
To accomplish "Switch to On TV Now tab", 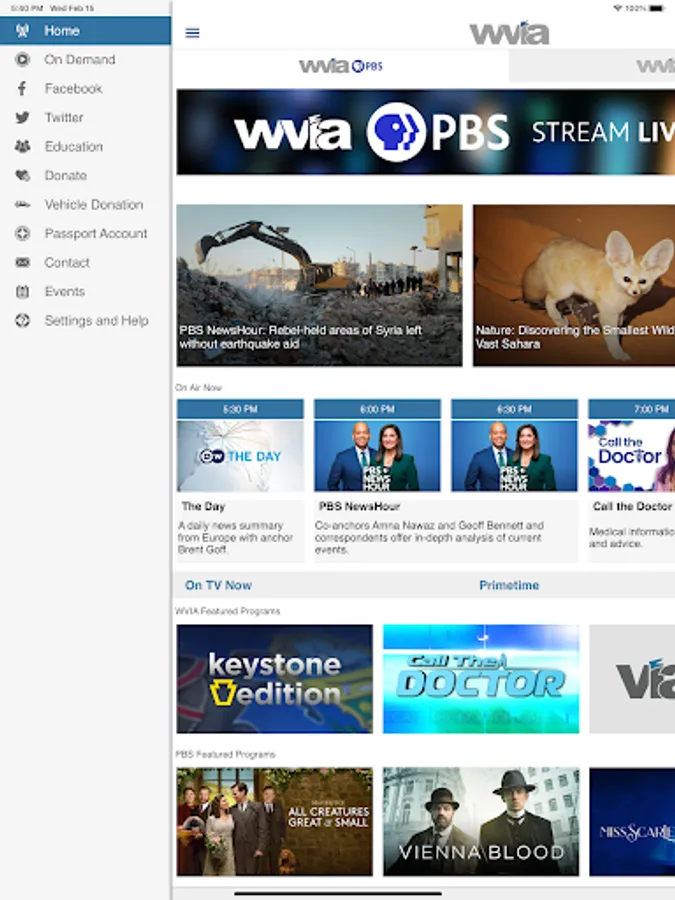I will pos(218,585).
